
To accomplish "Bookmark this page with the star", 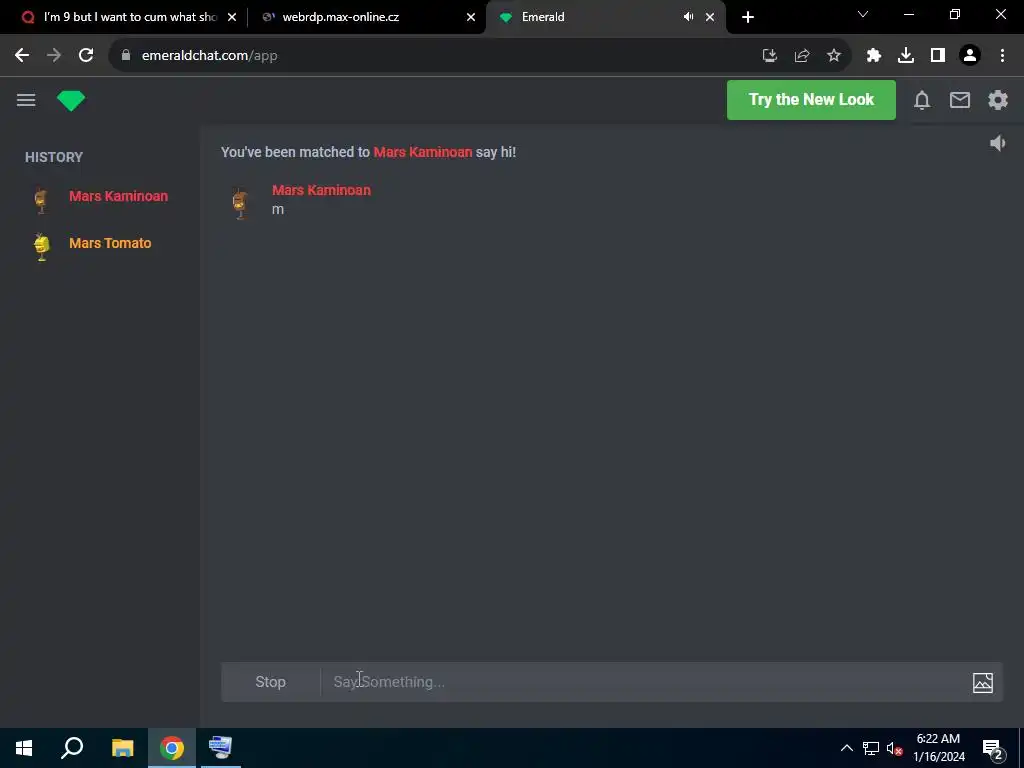I will tap(833, 56).
